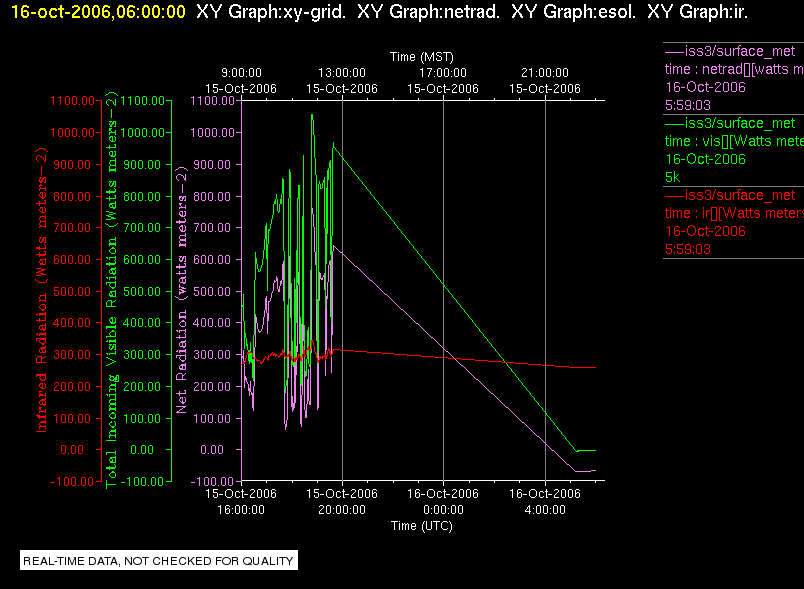Click the 17:00:00 MST tick label
This screenshot has width=804, height=589.
point(443,73)
